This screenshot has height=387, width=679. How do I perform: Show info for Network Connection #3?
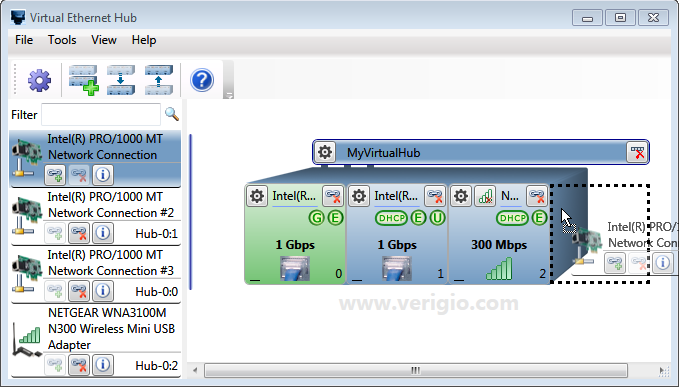pos(103,291)
